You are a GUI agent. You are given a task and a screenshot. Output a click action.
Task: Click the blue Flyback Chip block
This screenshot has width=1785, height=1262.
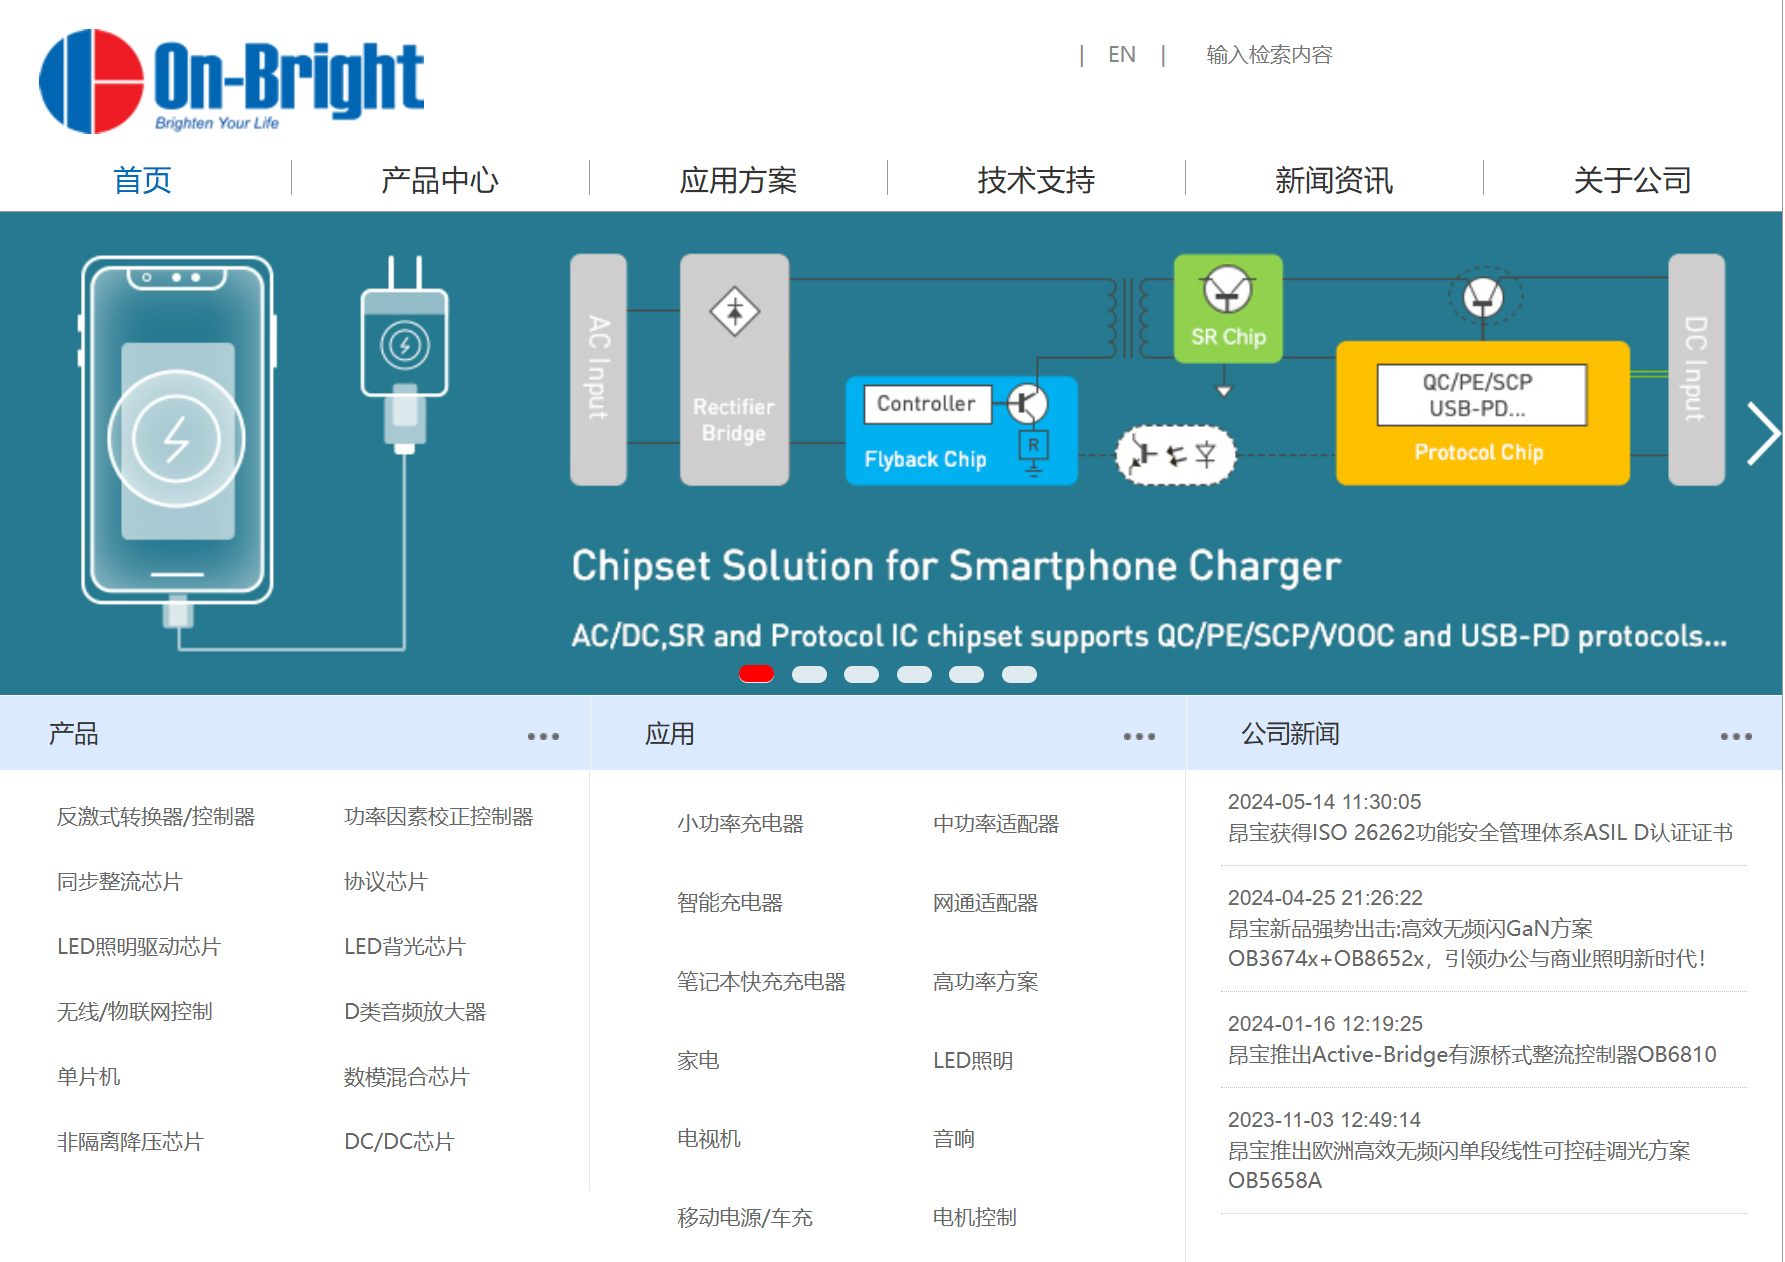(x=961, y=430)
